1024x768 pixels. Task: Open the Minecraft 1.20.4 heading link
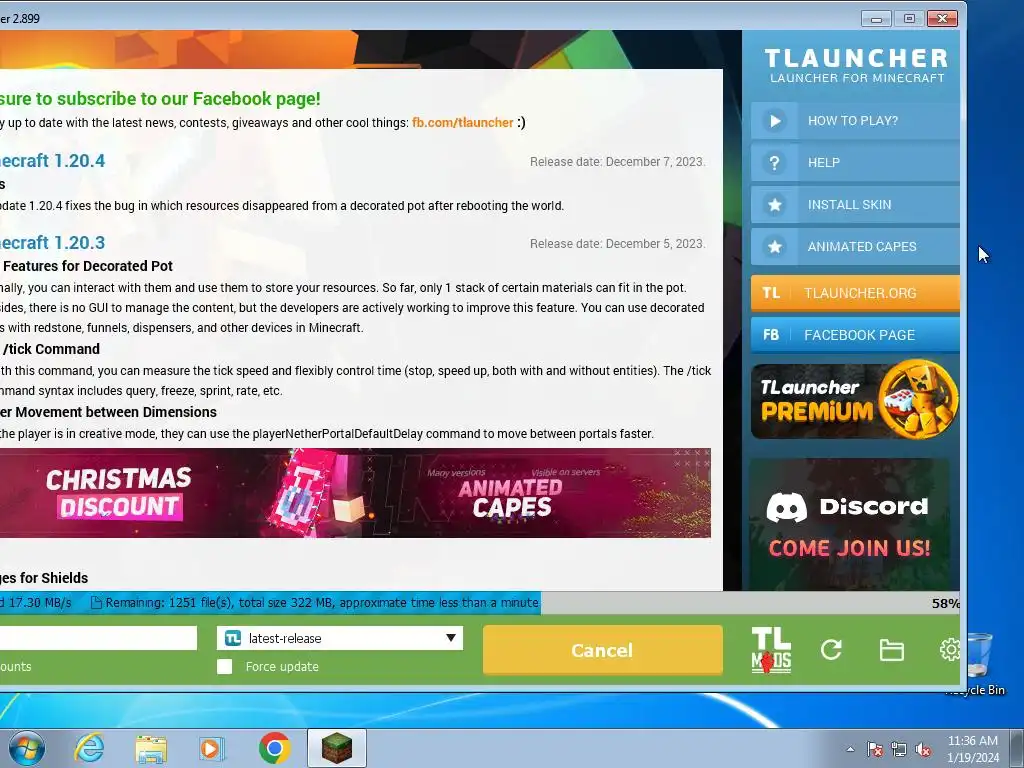(52, 161)
